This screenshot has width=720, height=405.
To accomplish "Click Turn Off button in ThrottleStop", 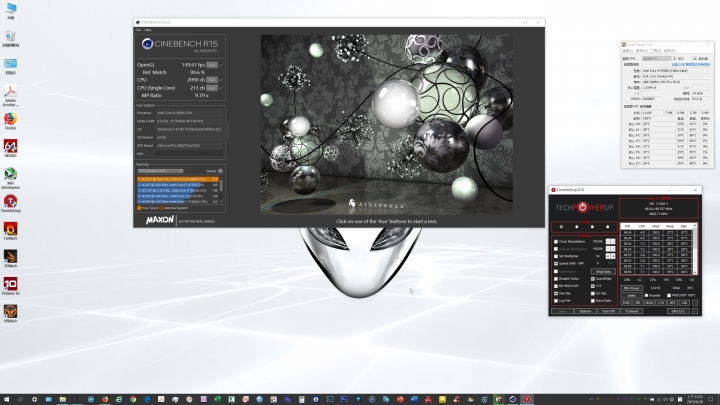I will click(x=608, y=311).
